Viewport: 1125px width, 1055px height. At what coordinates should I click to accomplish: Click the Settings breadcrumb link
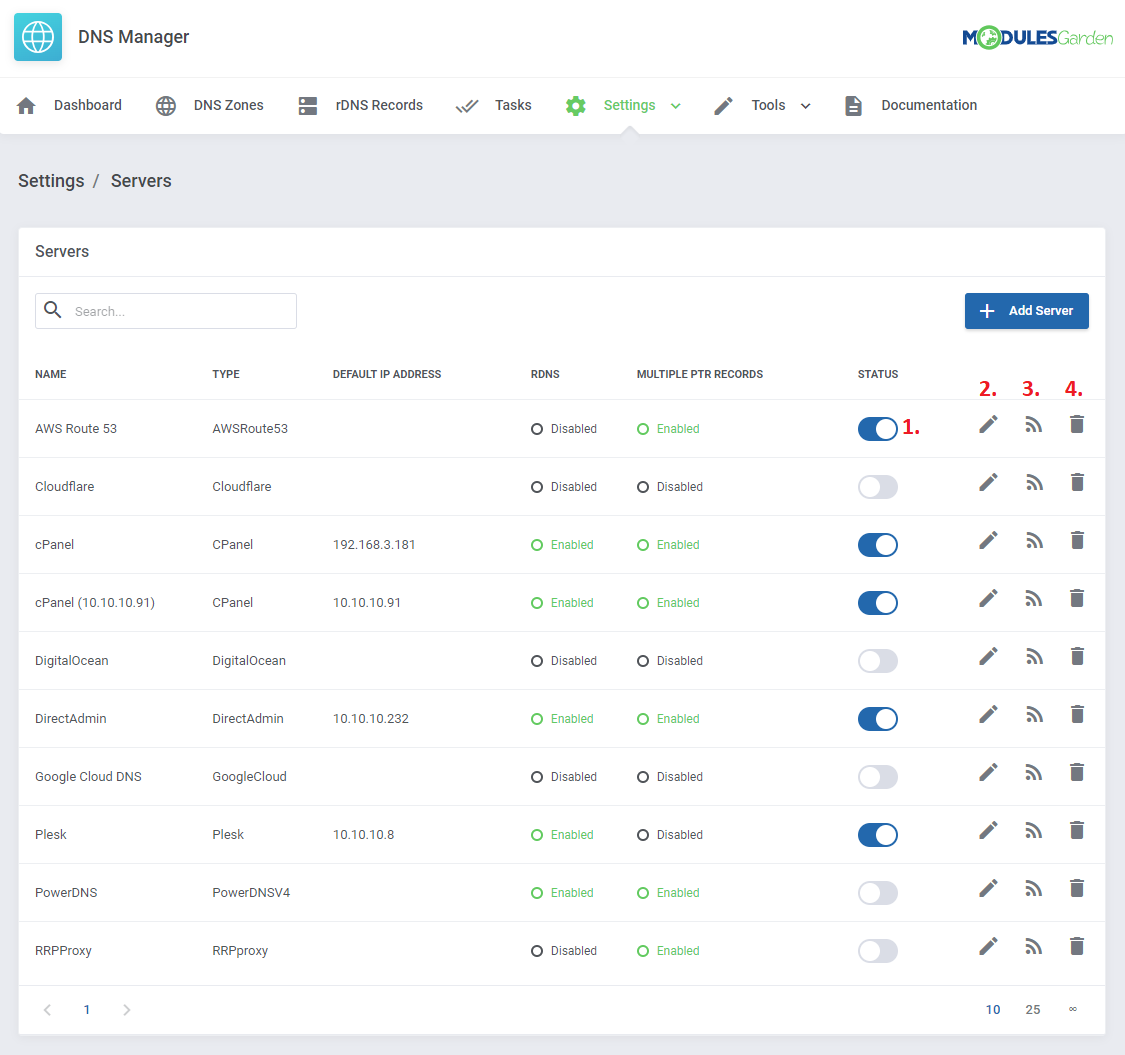click(51, 181)
